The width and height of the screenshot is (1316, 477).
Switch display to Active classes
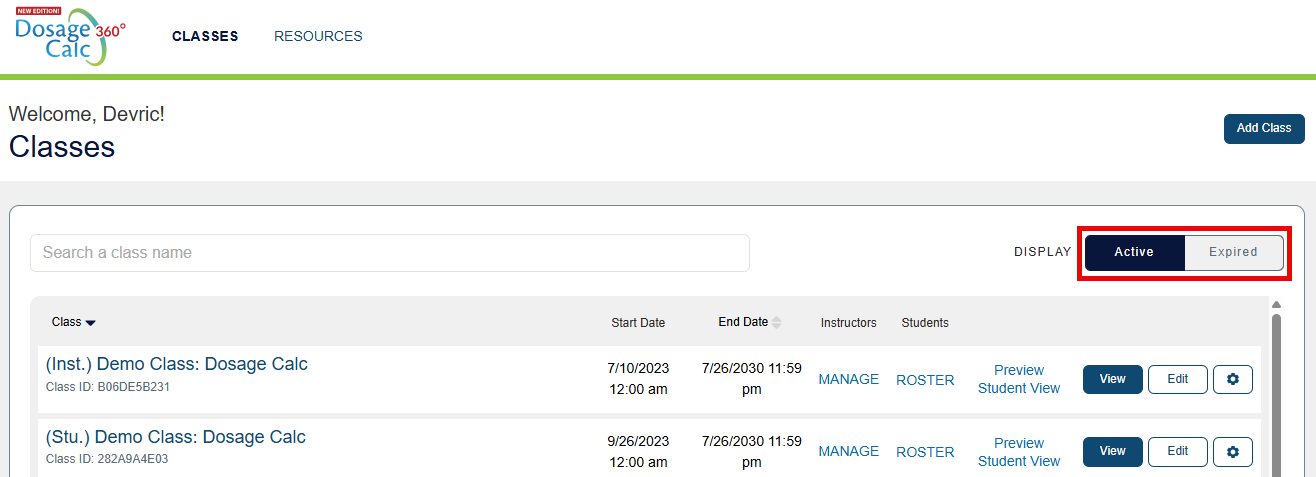point(1134,252)
